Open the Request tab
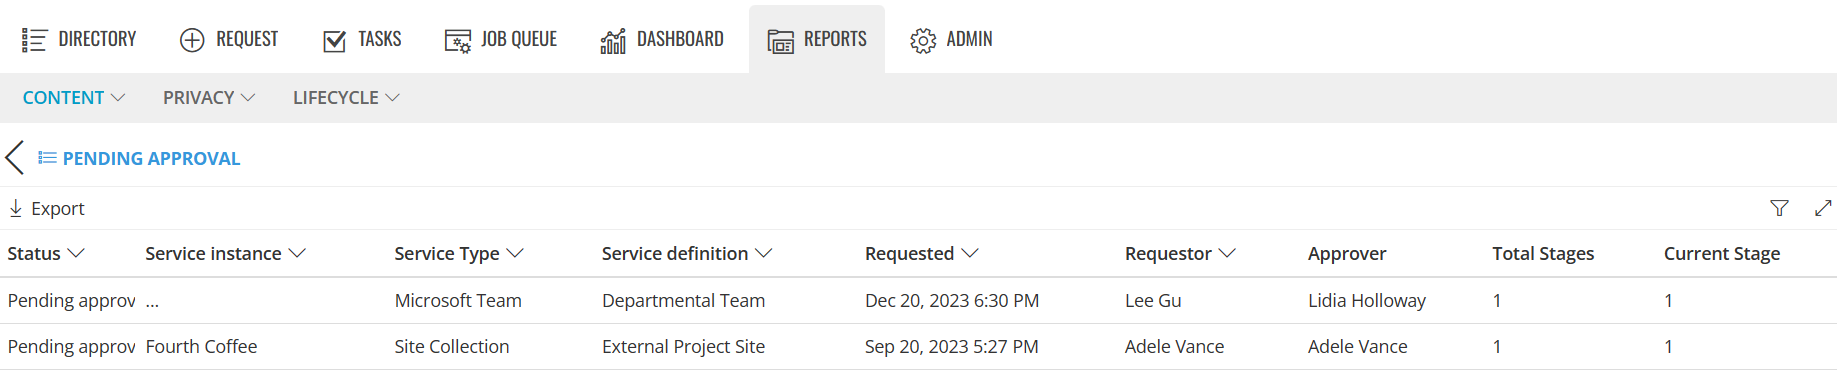The image size is (1837, 386). pyautogui.click(x=229, y=39)
